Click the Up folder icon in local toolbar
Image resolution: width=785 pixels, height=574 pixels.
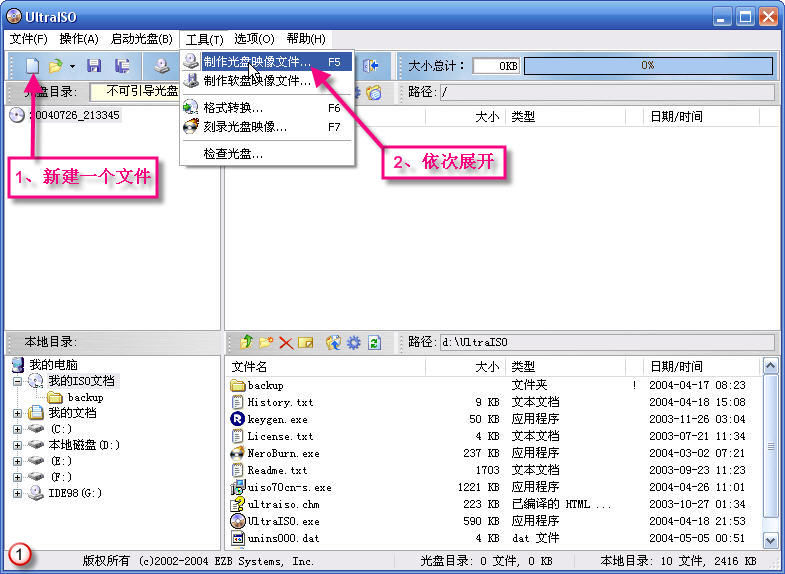[x=246, y=342]
